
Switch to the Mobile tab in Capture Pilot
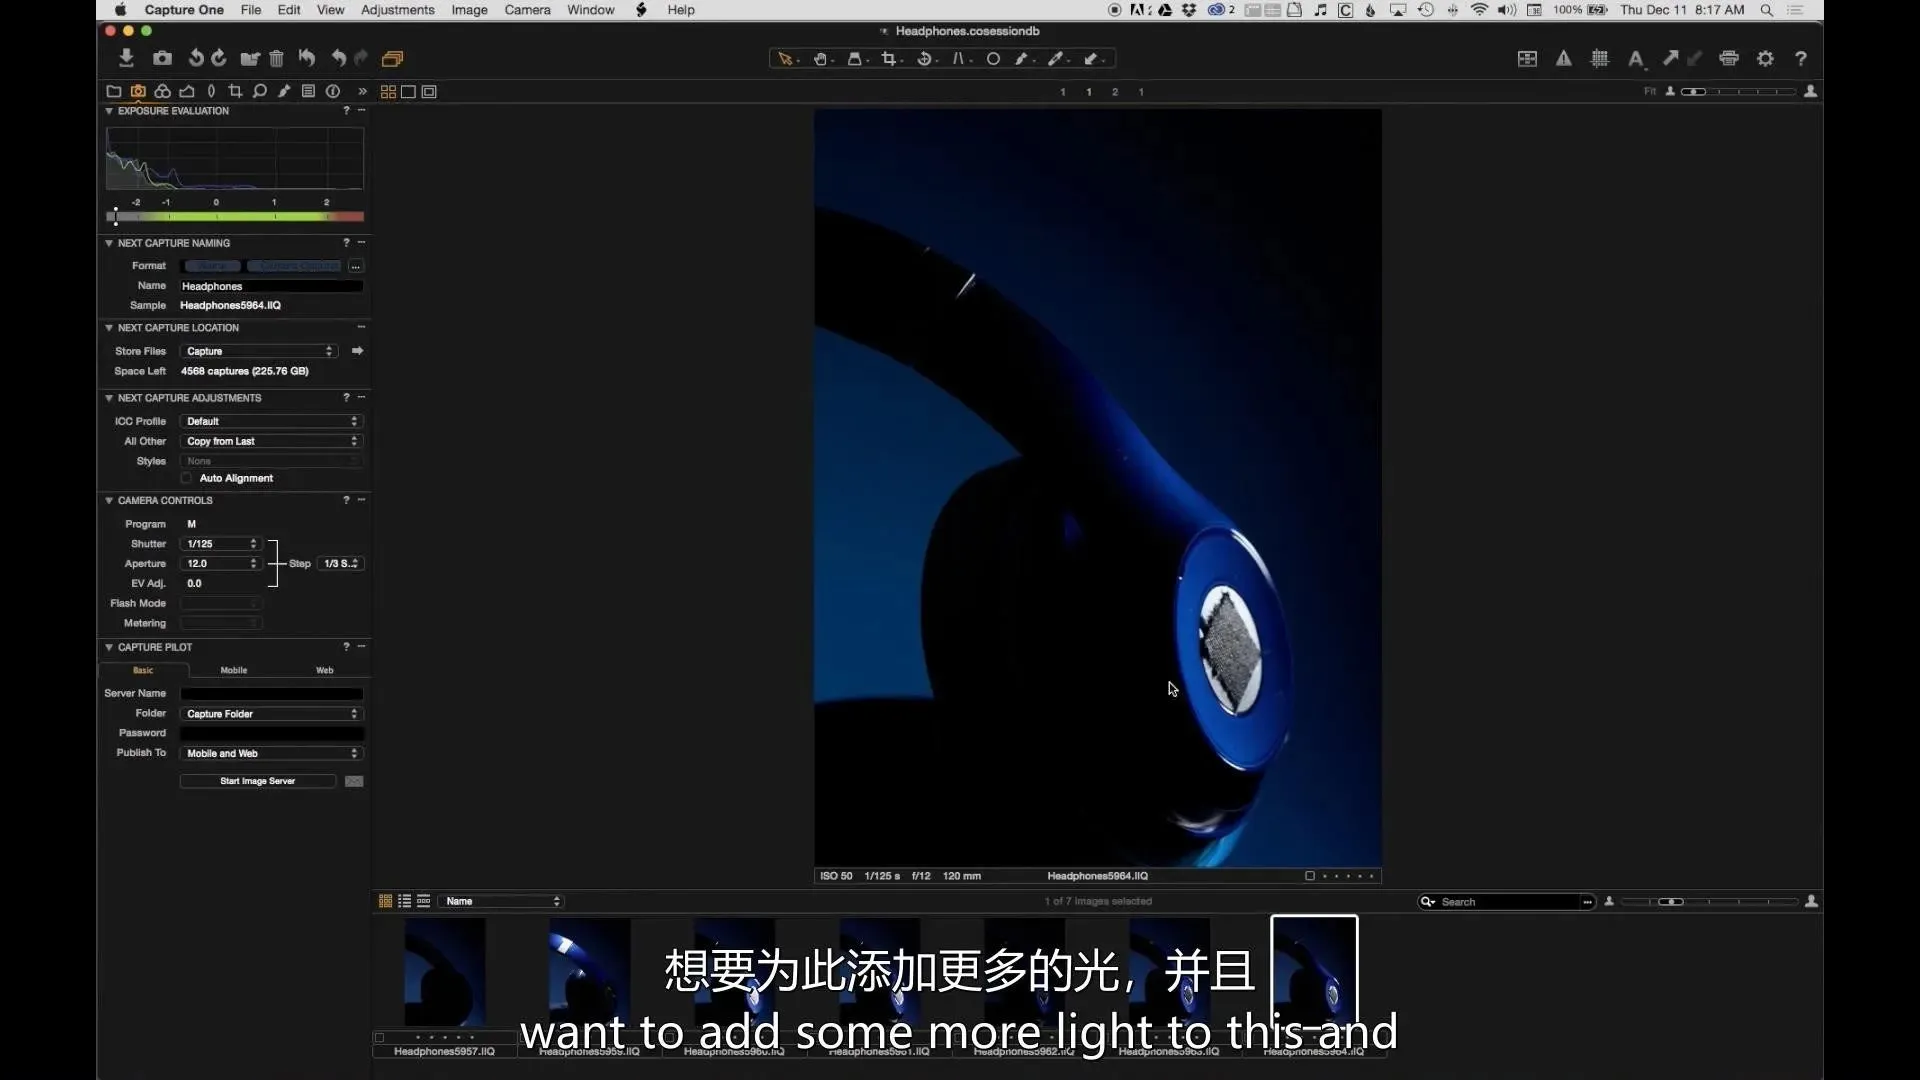click(x=233, y=671)
